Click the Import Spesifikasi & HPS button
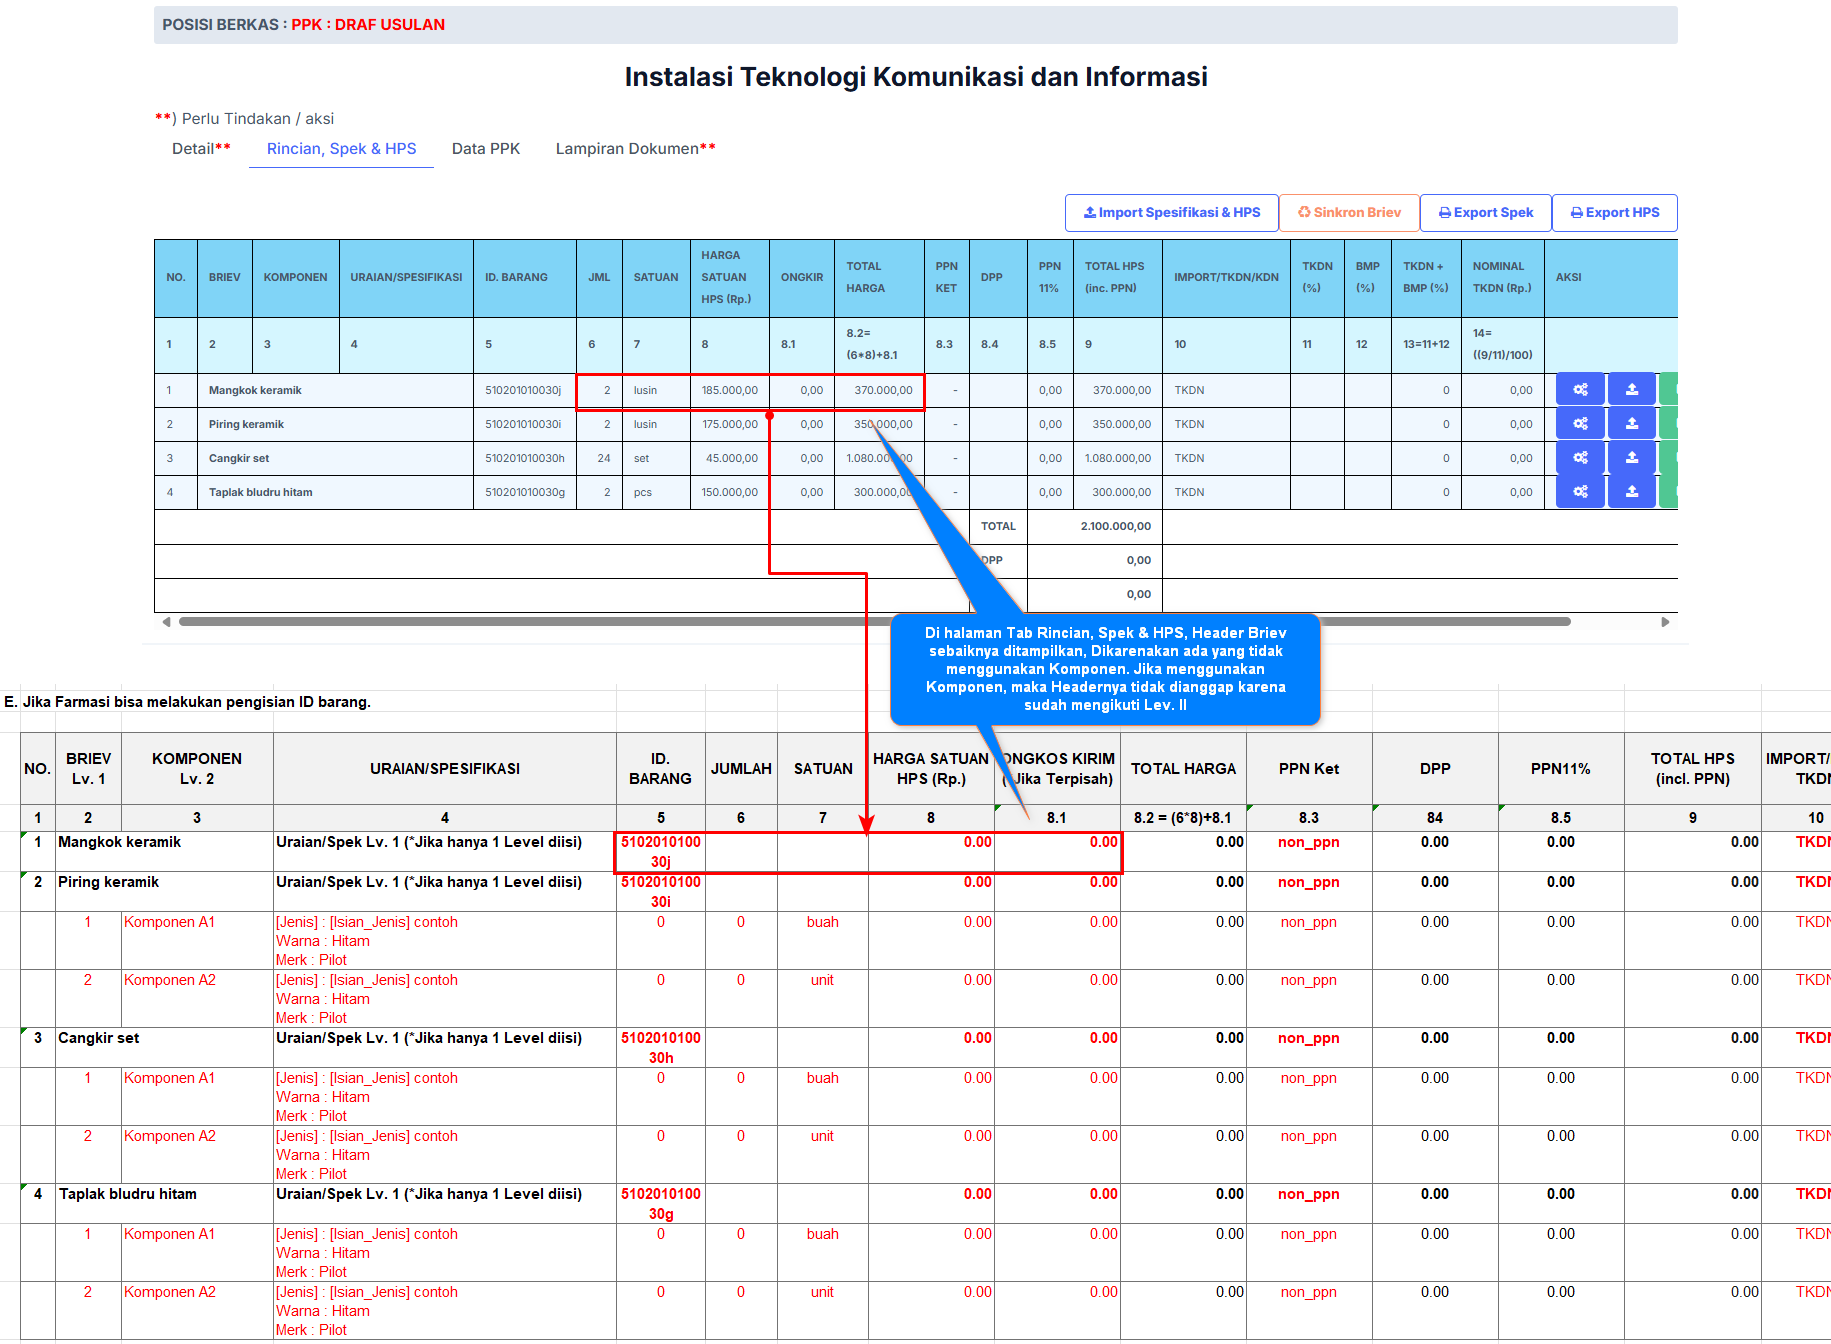 1171,213
